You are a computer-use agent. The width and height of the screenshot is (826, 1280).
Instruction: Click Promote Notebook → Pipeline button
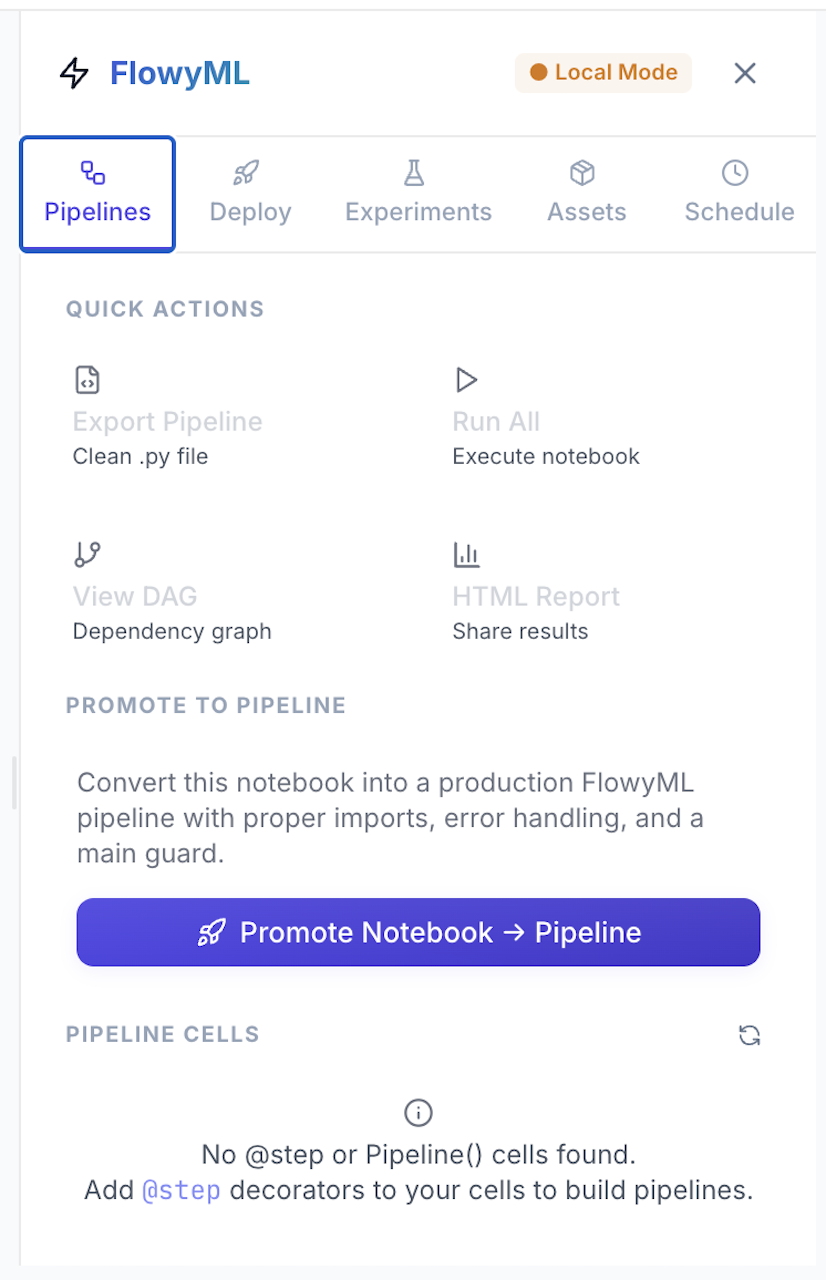[x=417, y=932]
